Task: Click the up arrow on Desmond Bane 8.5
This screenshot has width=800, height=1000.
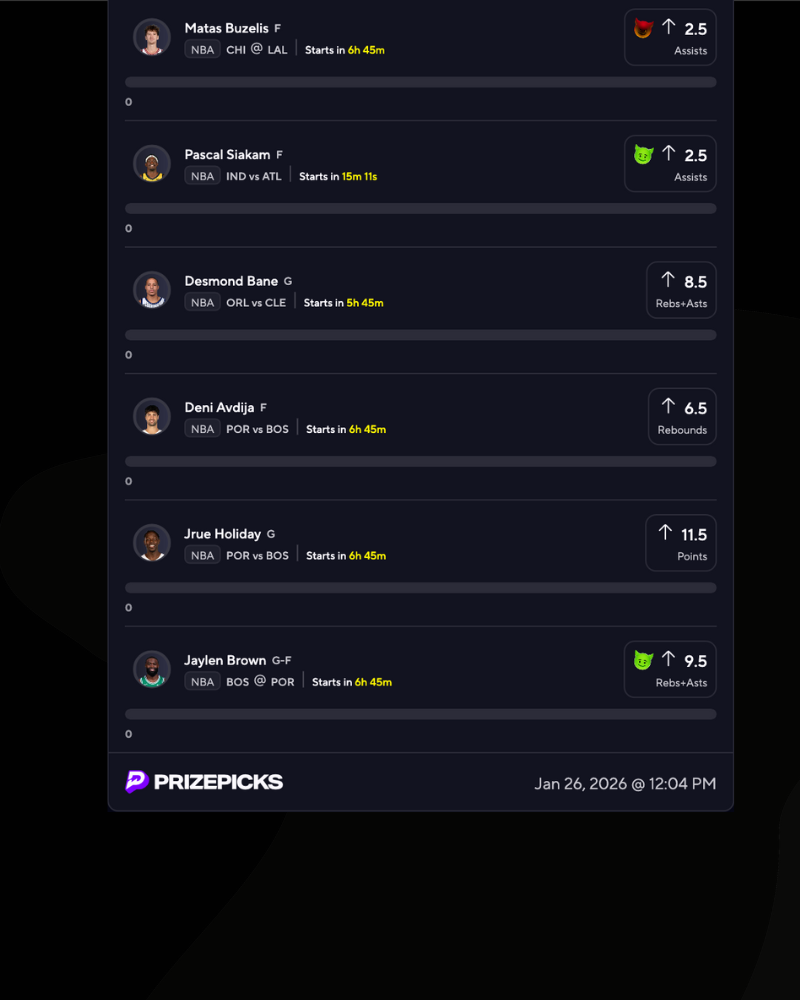Action: (x=668, y=279)
